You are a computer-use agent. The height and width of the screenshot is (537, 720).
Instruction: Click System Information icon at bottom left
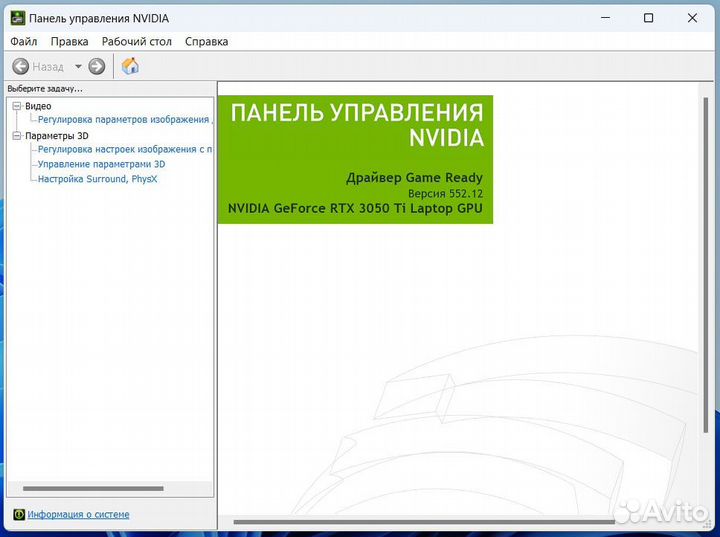pyautogui.click(x=19, y=514)
